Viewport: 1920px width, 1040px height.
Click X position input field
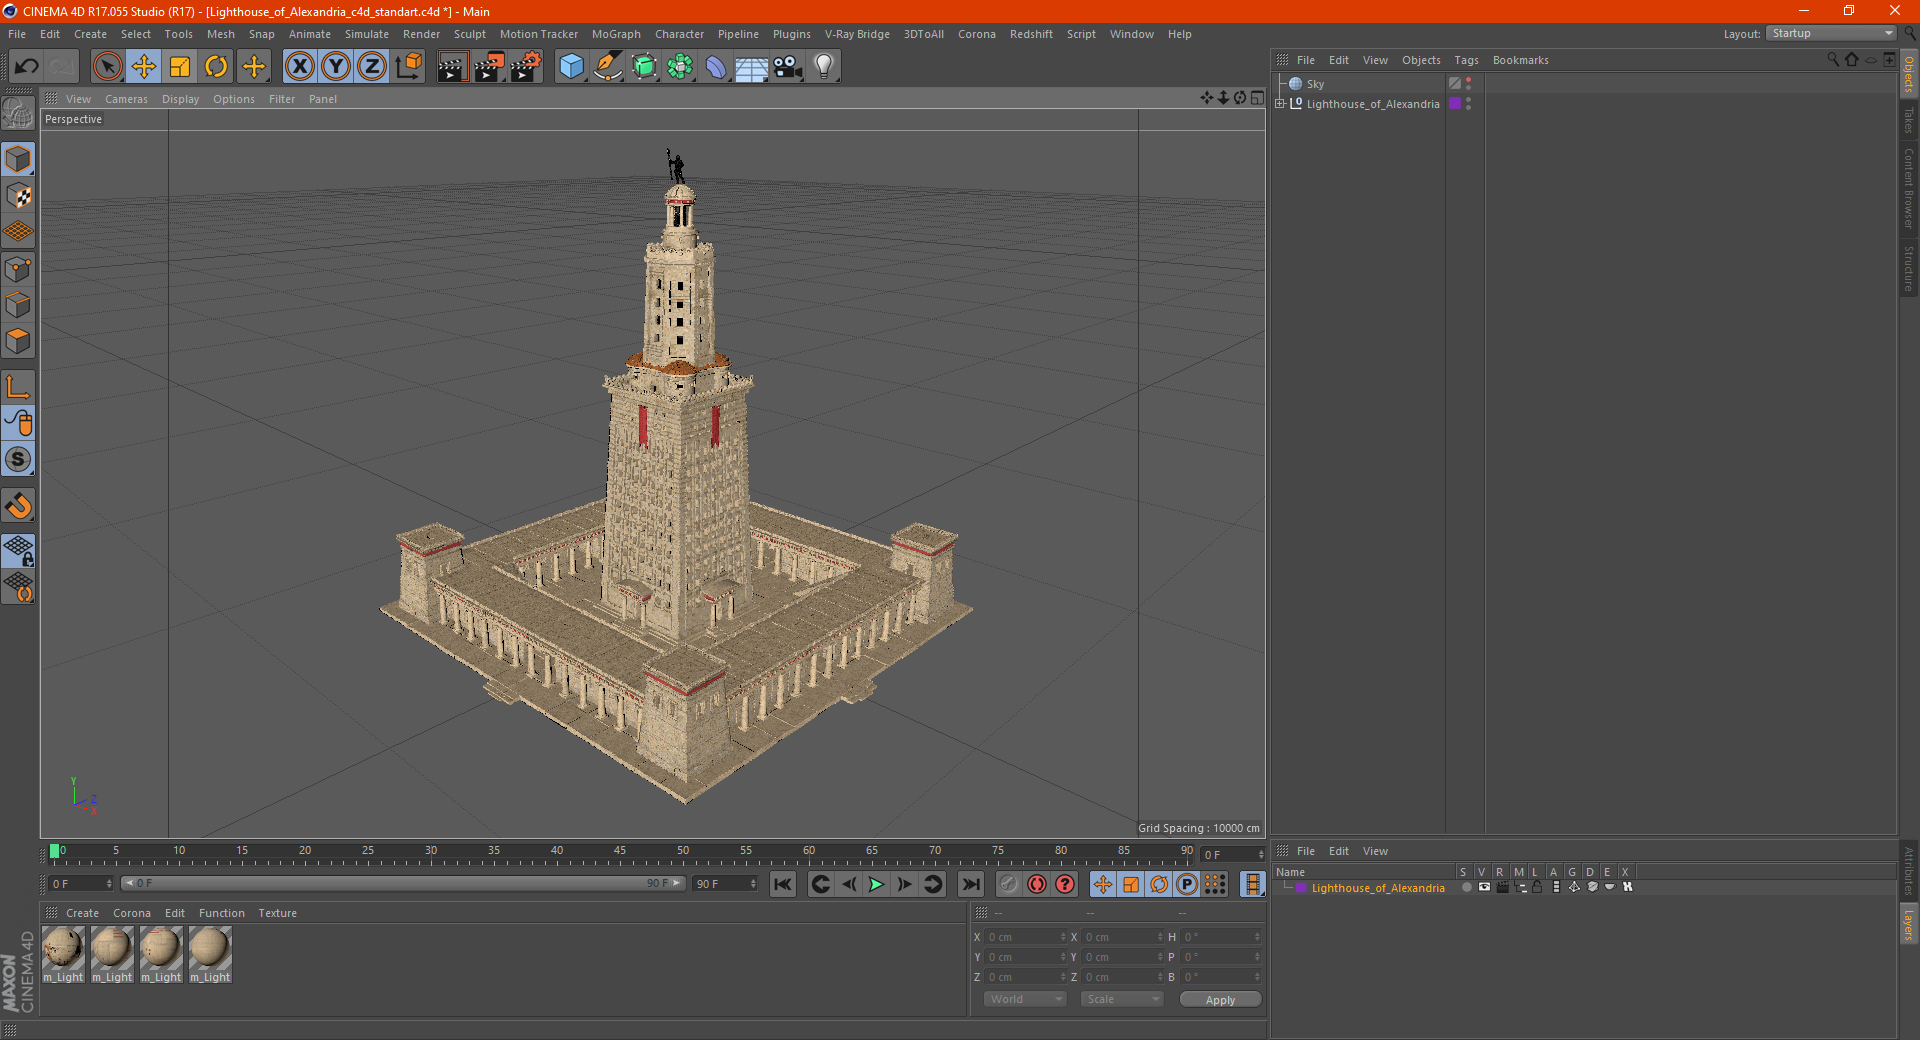pos(1026,937)
